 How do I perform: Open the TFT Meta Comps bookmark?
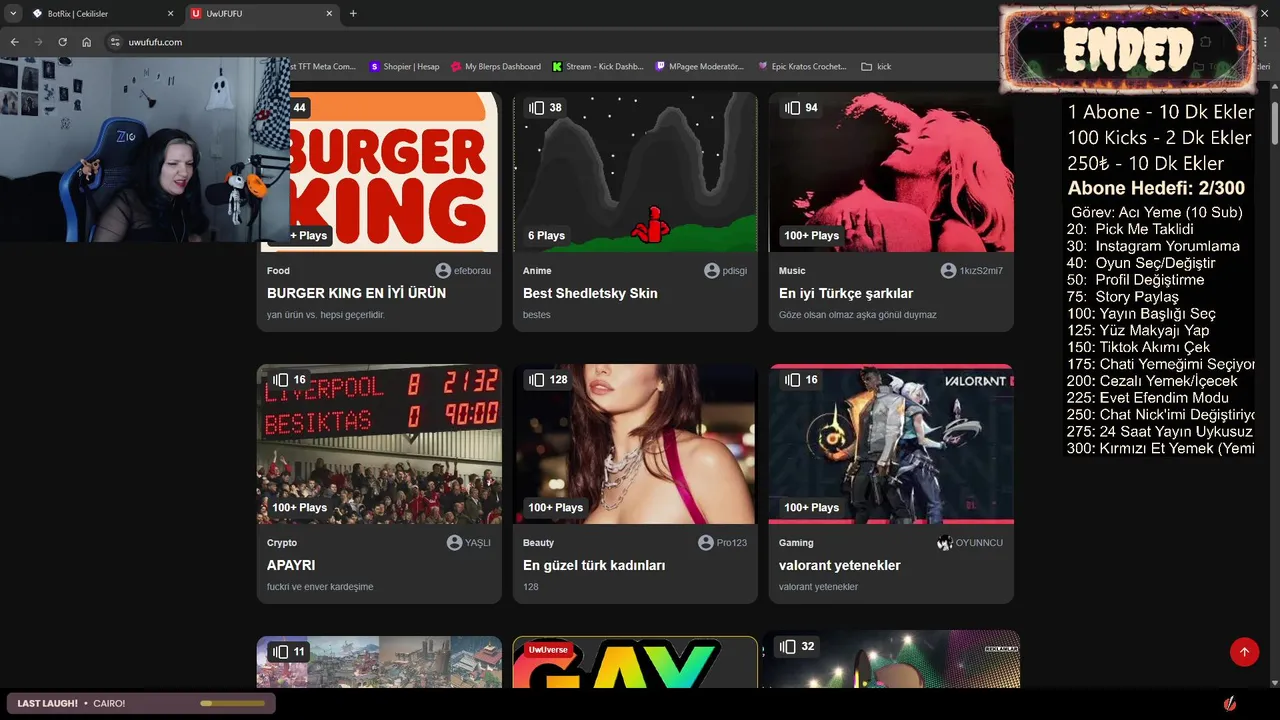[x=322, y=66]
